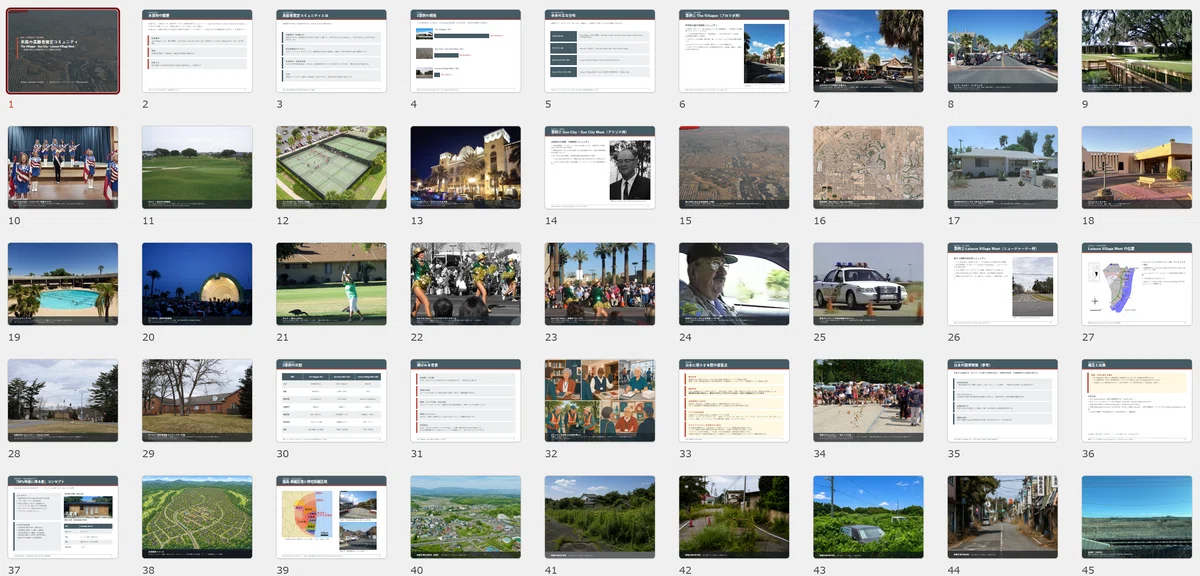Image resolution: width=1200 pixels, height=576 pixels.
Task: Open slide 18 adobe-style building photo
Action: pos(1137,167)
